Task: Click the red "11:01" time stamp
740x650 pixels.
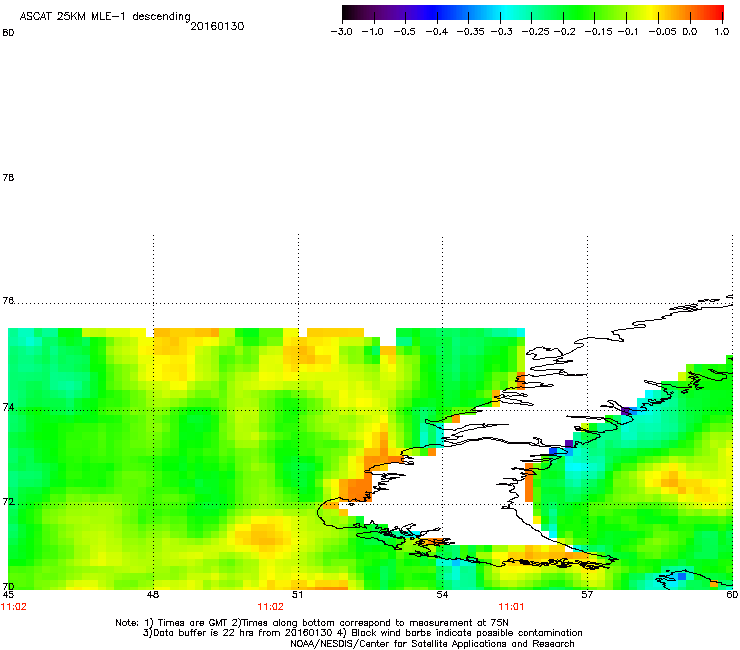Action: (x=512, y=607)
